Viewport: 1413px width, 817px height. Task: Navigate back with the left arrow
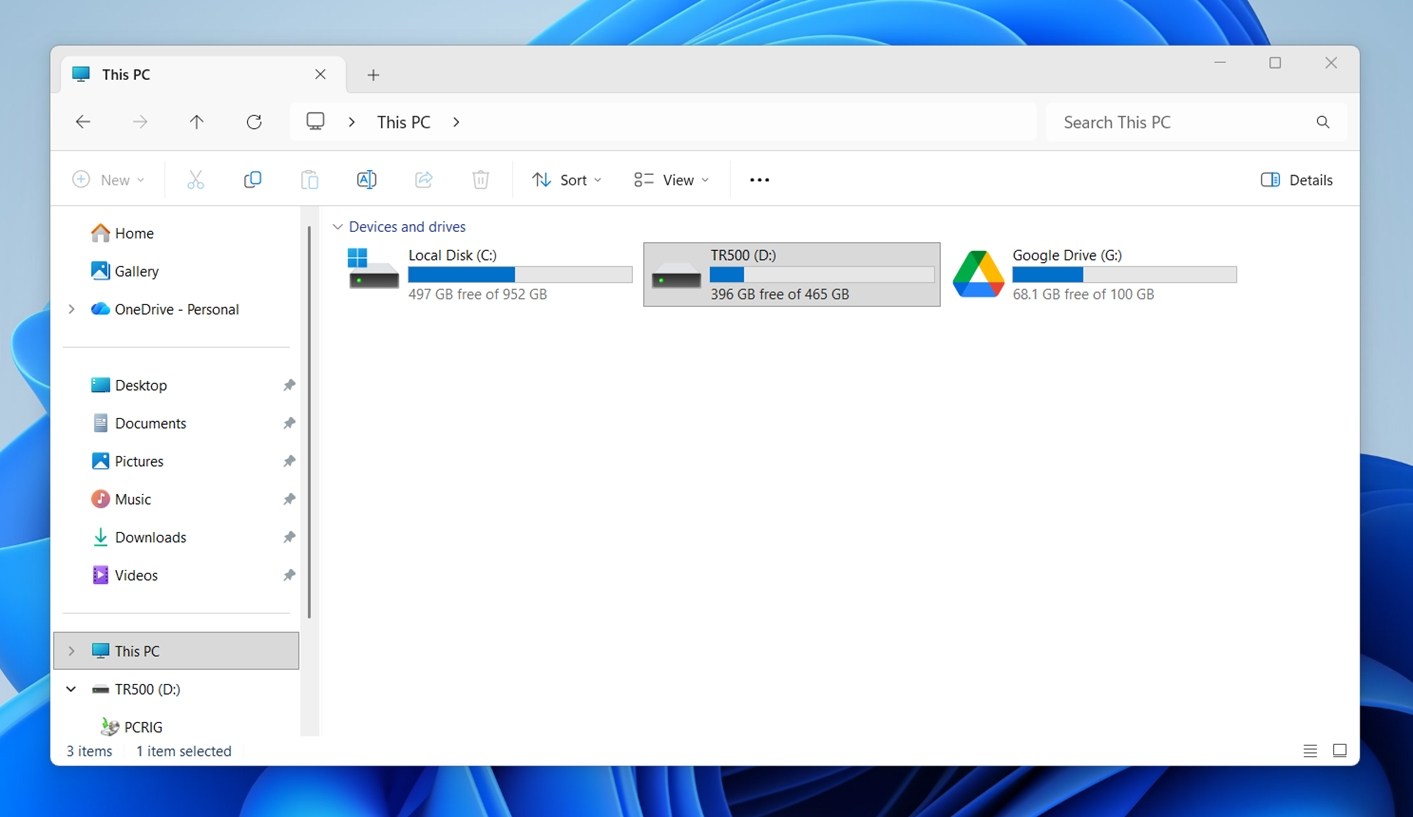[83, 122]
